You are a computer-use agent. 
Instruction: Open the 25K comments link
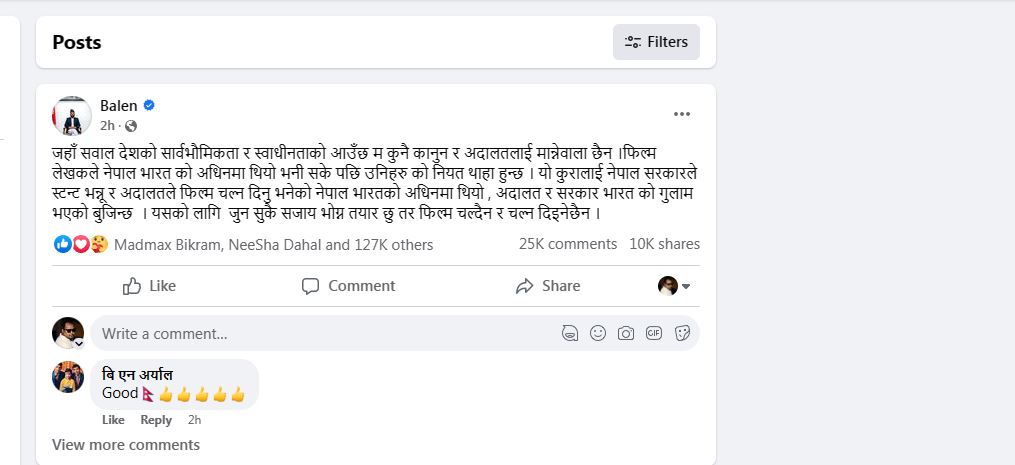click(567, 244)
